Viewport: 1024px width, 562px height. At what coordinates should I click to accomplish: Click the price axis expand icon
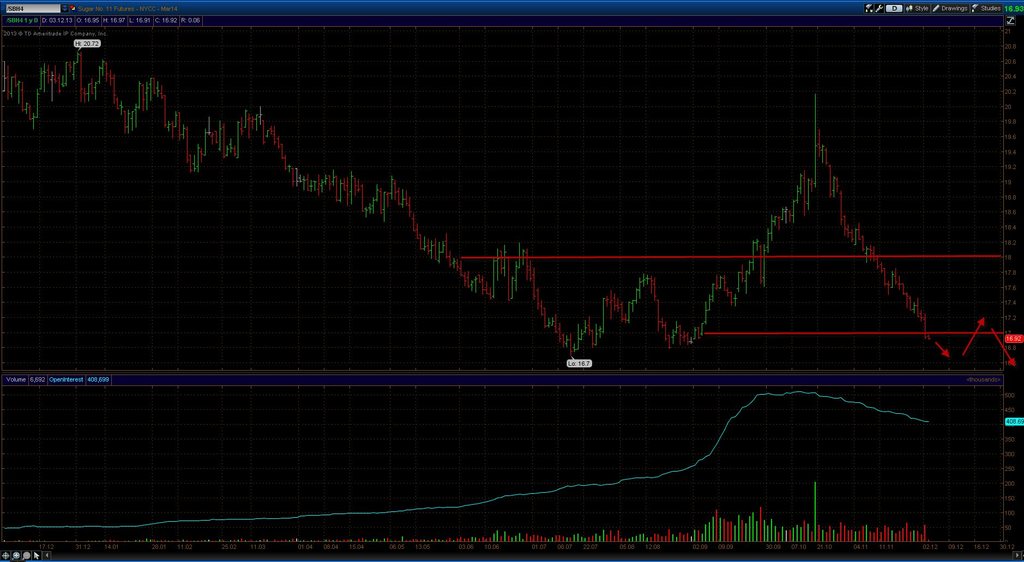pyautogui.click(x=1010, y=21)
